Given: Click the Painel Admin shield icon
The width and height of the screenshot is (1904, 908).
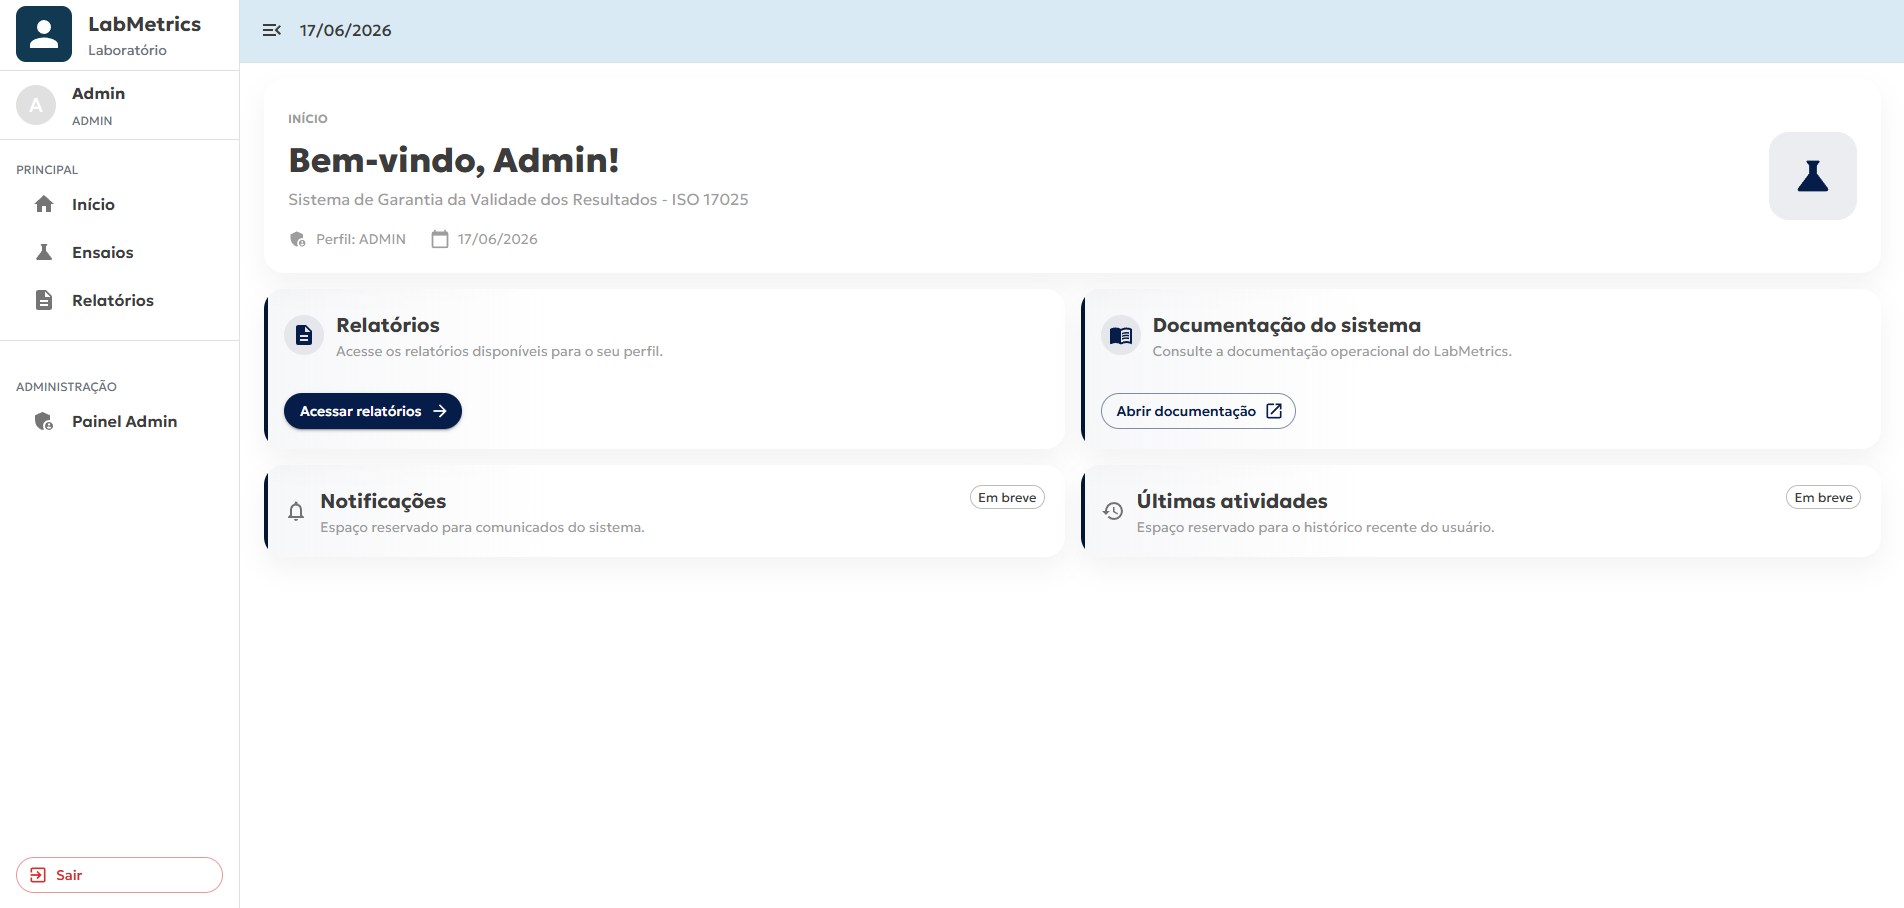Looking at the screenshot, I should point(44,421).
